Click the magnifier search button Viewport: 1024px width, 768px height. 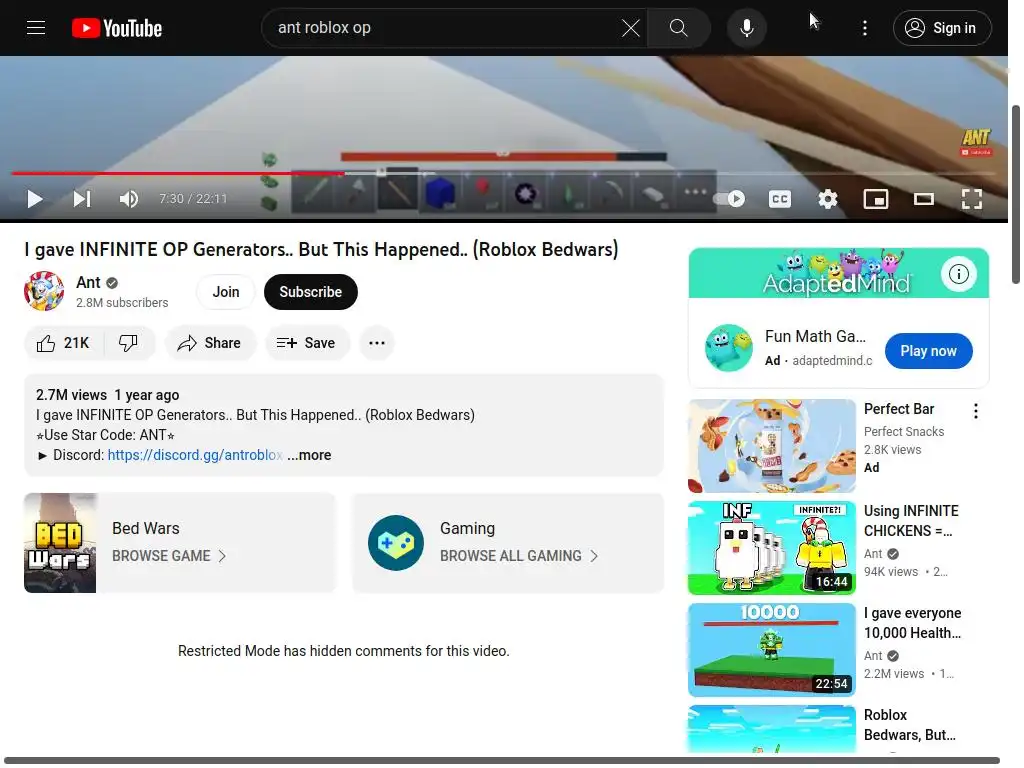point(679,28)
